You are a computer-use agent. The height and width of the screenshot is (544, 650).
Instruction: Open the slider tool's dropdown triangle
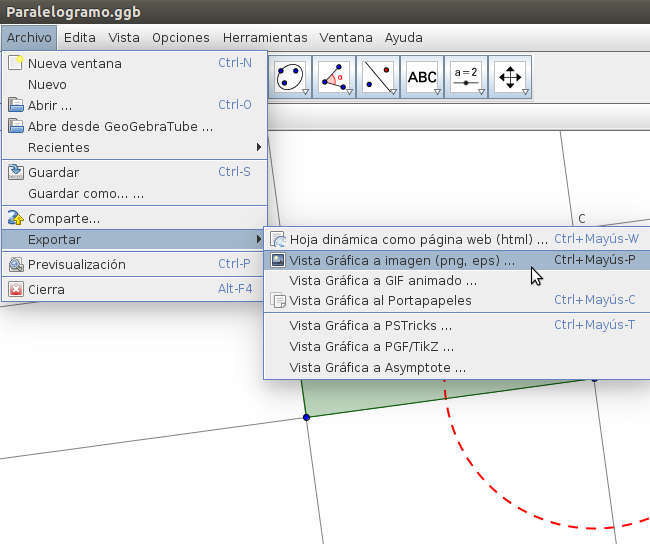tap(481, 92)
